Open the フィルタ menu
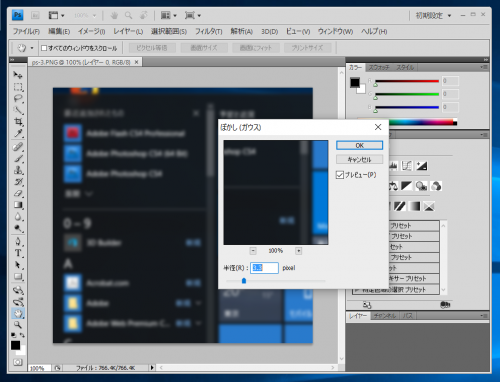 208,31
